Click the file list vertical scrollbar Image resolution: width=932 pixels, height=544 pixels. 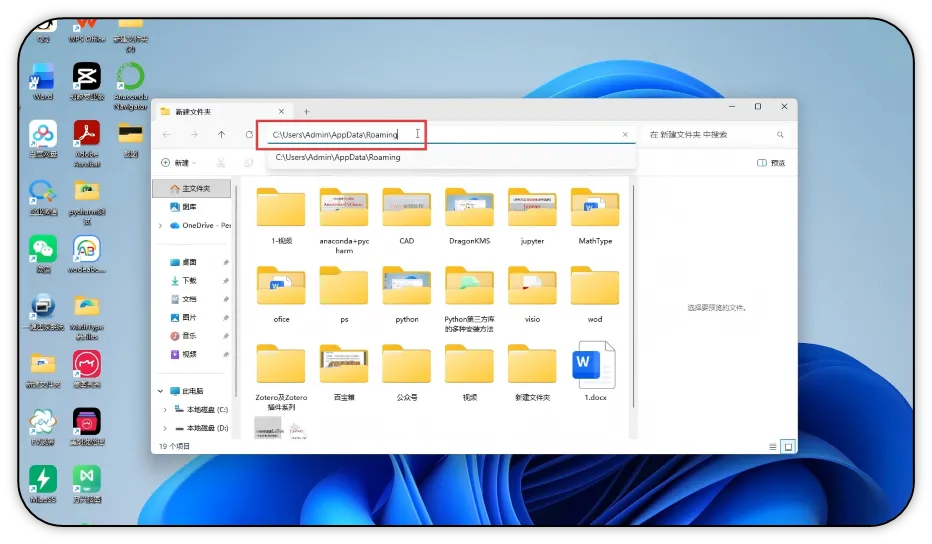[x=633, y=297]
